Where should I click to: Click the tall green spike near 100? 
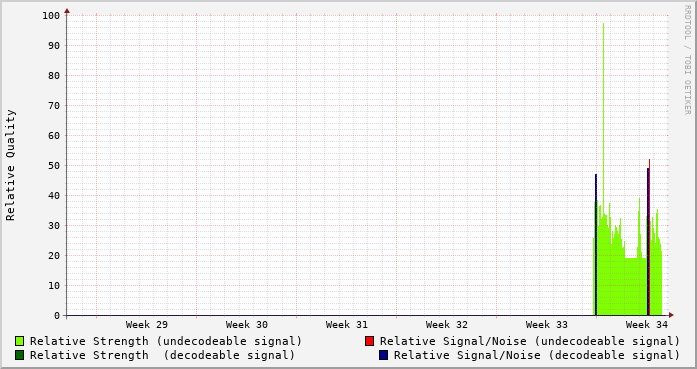pos(603,111)
